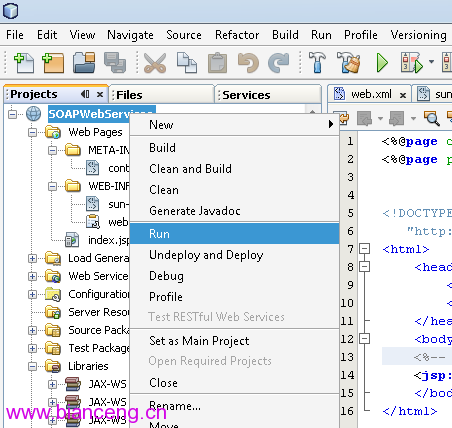Open the Debug Project dropdown arrow
Viewport: 452px width, 428px height.
tap(431, 62)
